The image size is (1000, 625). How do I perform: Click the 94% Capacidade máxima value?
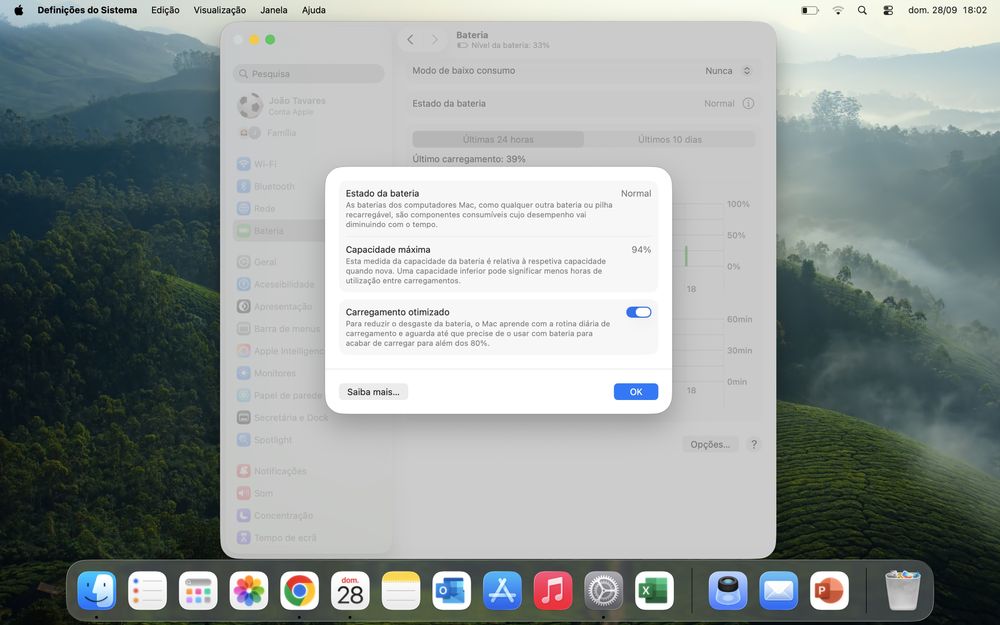[x=641, y=249]
